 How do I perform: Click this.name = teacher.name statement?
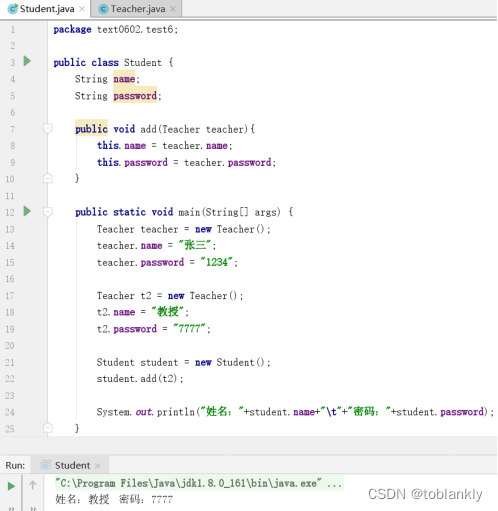(x=165, y=146)
